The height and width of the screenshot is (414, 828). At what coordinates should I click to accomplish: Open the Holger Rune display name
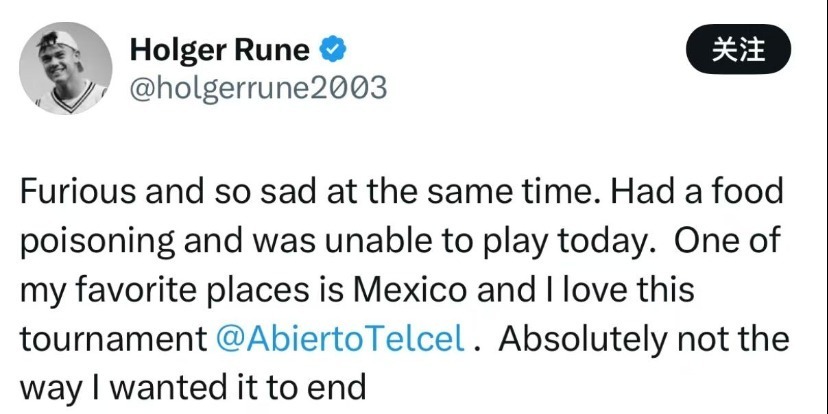221,48
